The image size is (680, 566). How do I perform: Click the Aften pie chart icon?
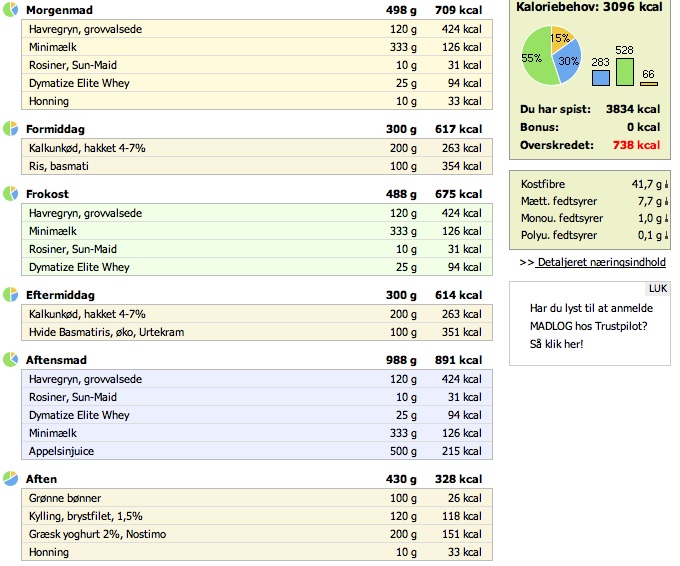(10, 478)
